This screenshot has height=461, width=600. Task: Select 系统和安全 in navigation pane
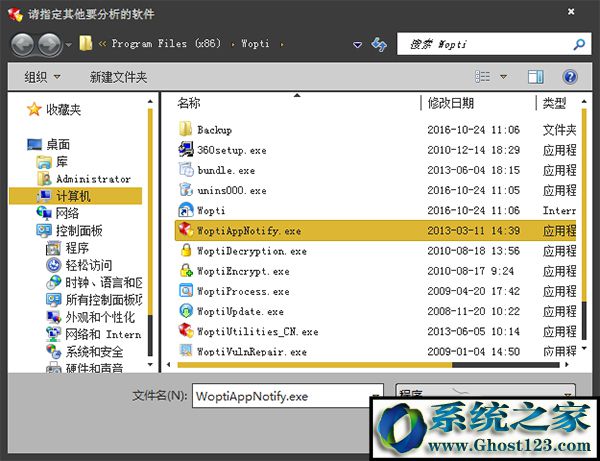coord(94,351)
